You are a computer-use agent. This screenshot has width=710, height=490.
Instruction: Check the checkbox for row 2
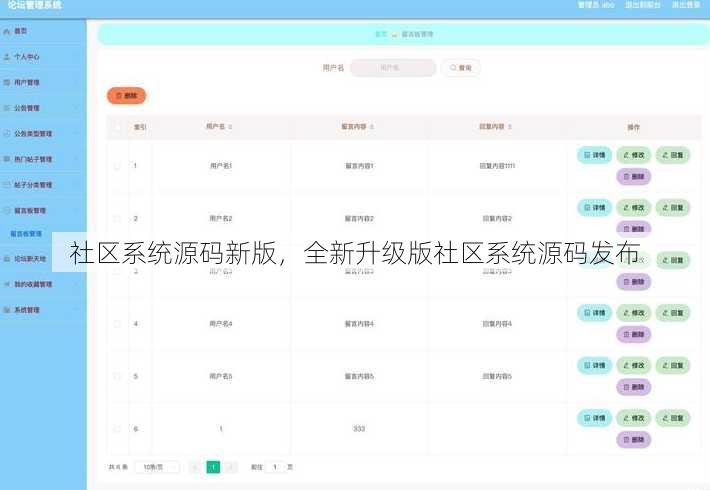pos(117,219)
